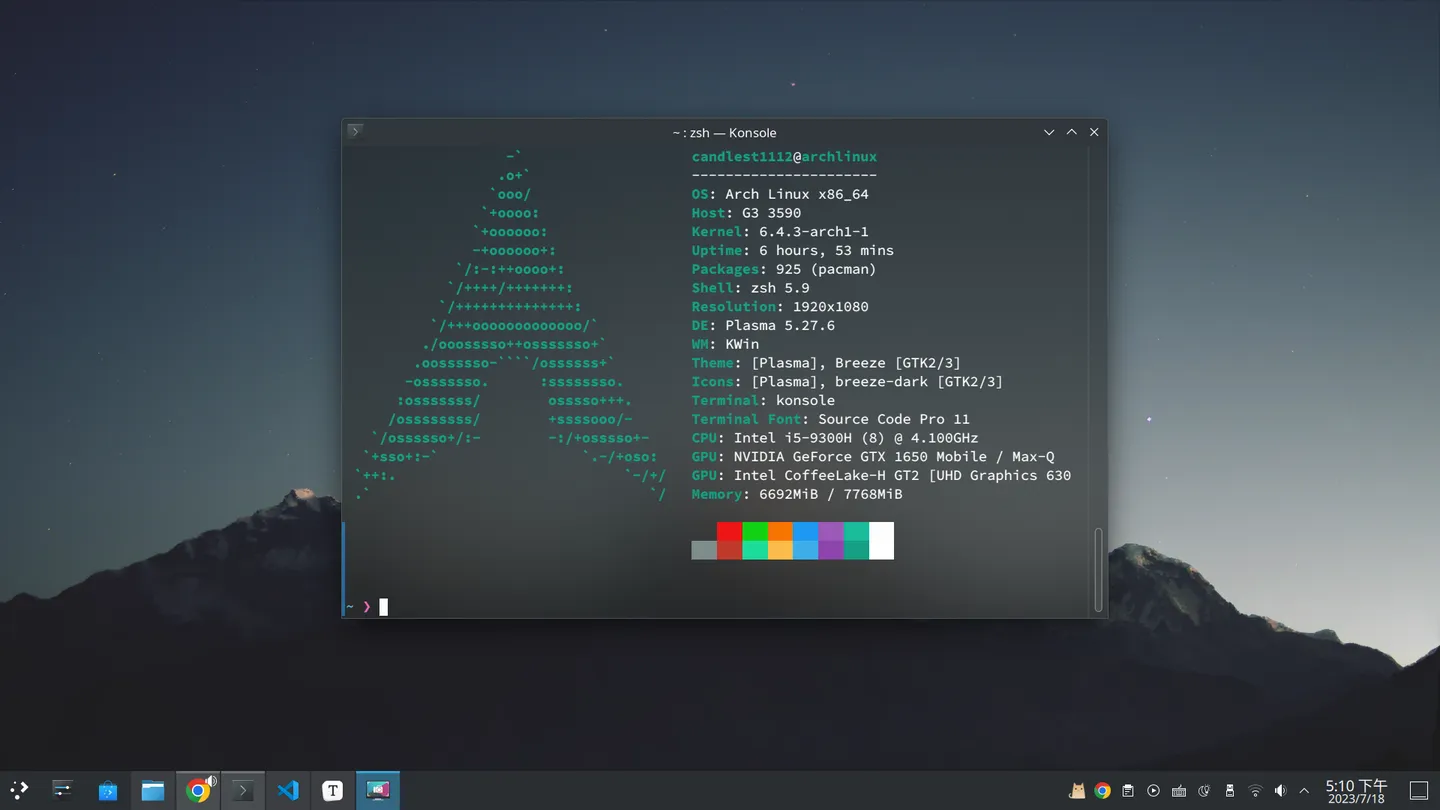1440x810 pixels.
Task: Launch Discover software center from the taskbar
Action: click(107, 790)
